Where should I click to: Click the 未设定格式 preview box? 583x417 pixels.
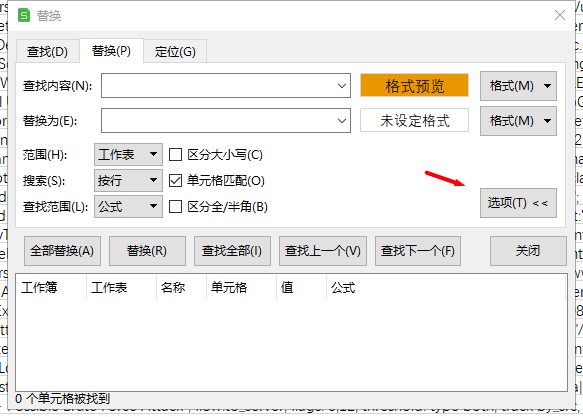tap(414, 120)
